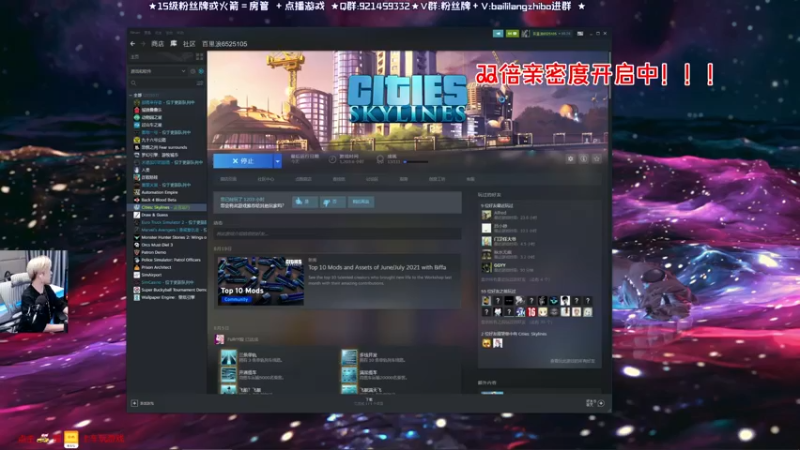
Task: Click the forward navigation arrow in Steam
Action: (x=143, y=44)
